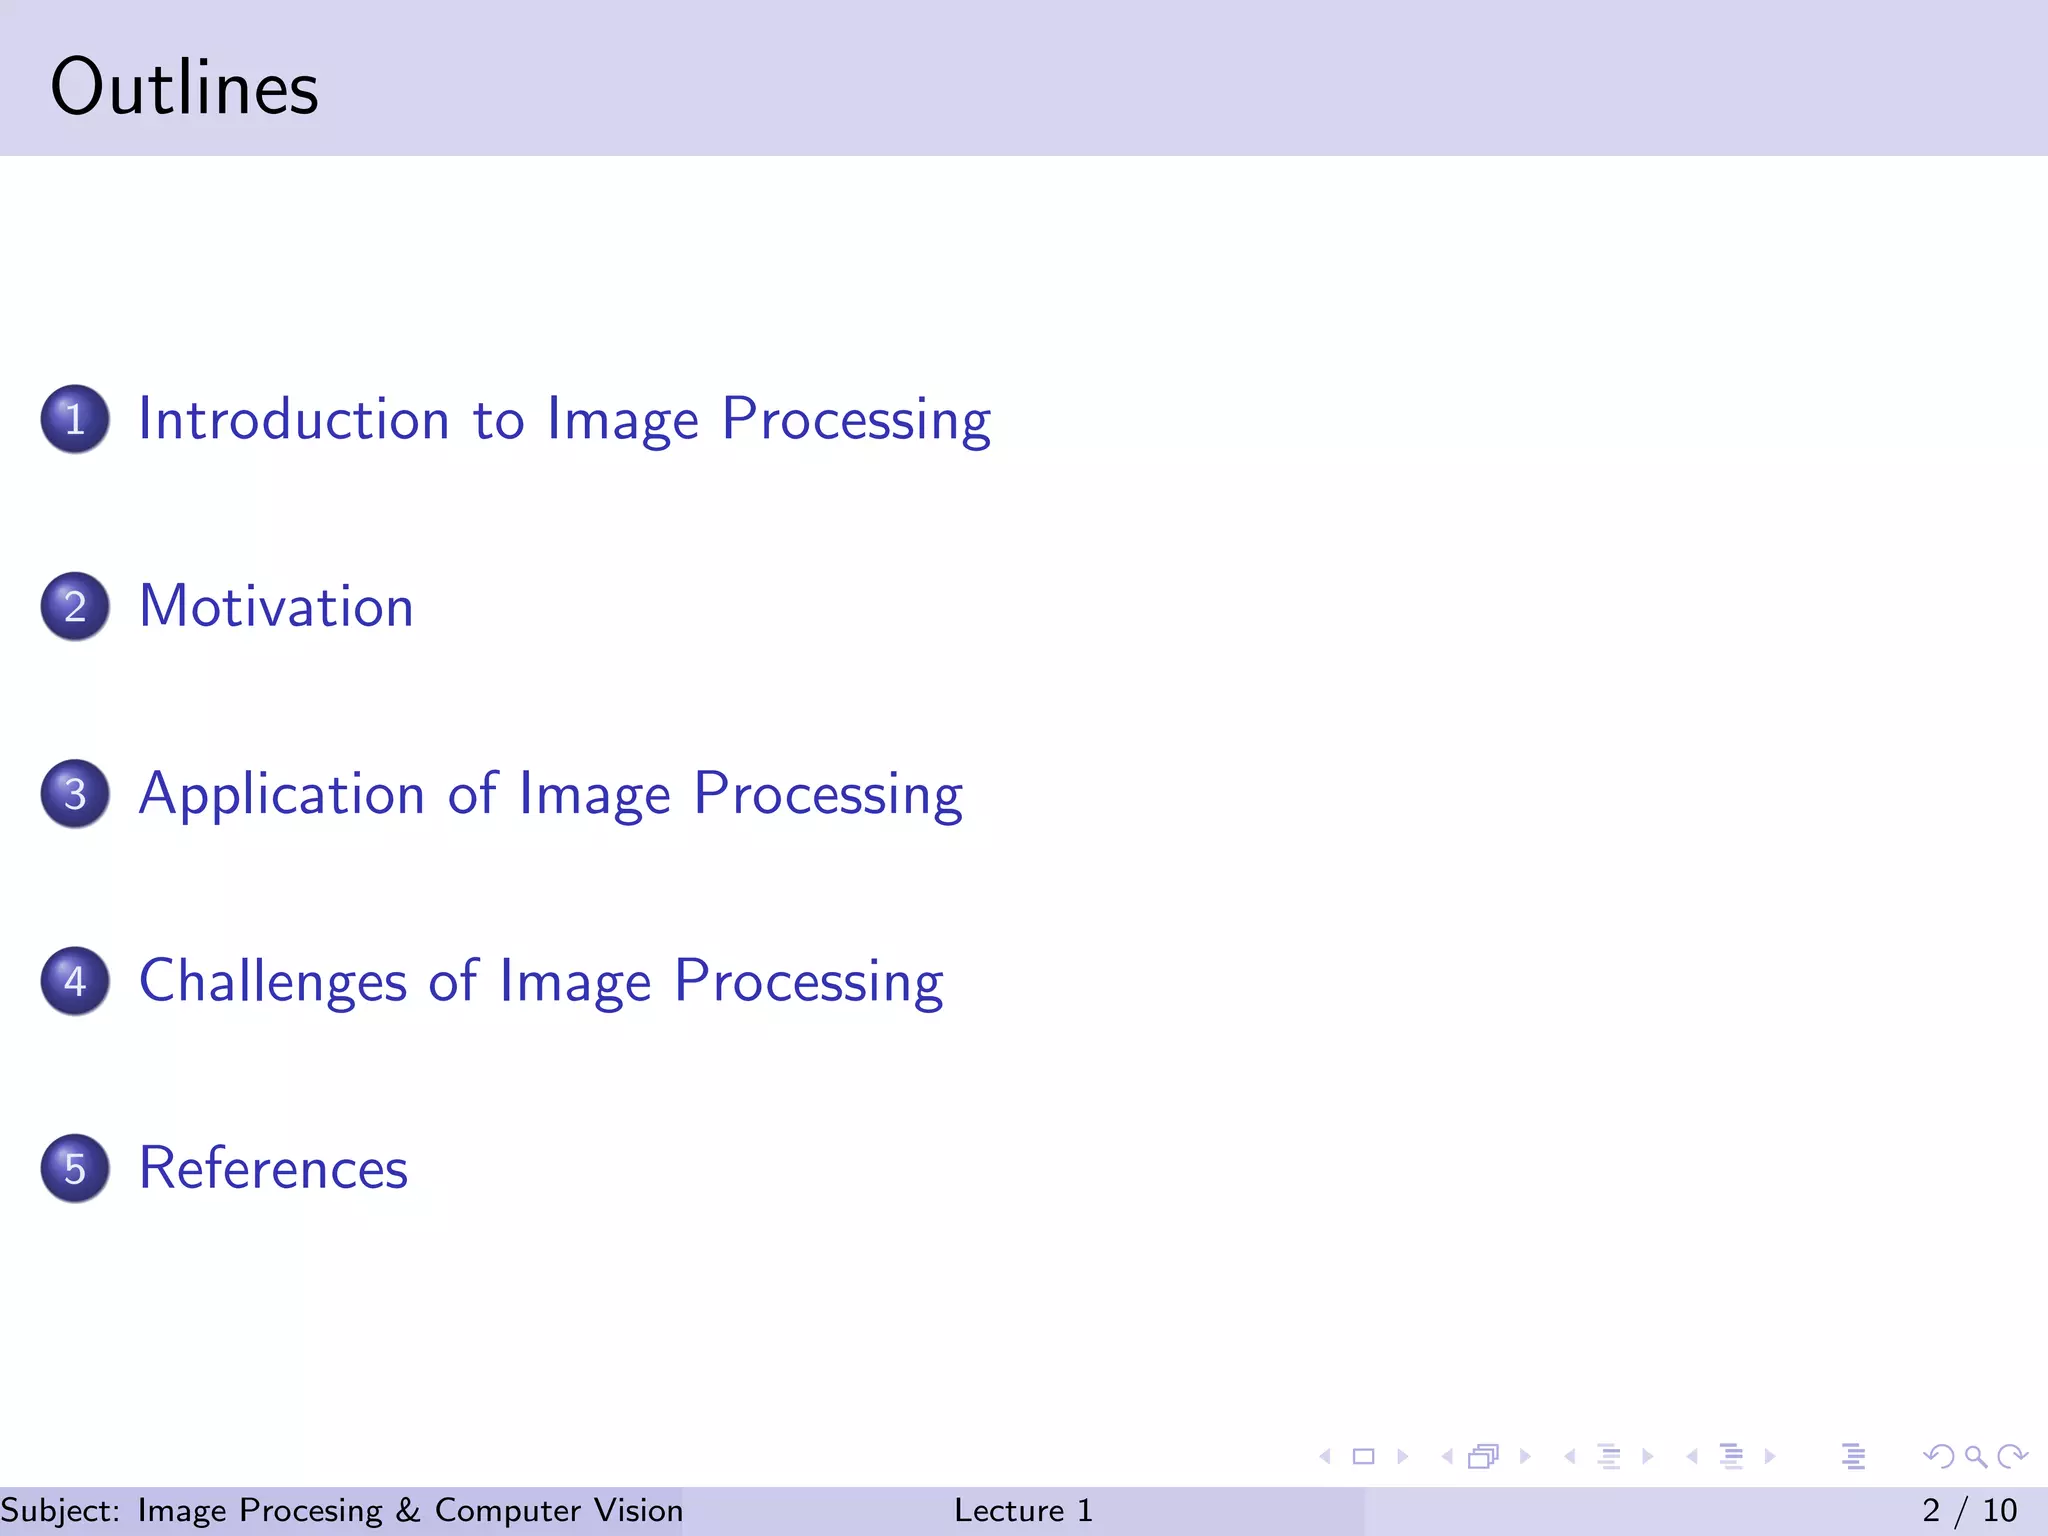The height and width of the screenshot is (1536, 2048).
Task: Click the presentation outline bars icon
Action: (x=1853, y=1457)
